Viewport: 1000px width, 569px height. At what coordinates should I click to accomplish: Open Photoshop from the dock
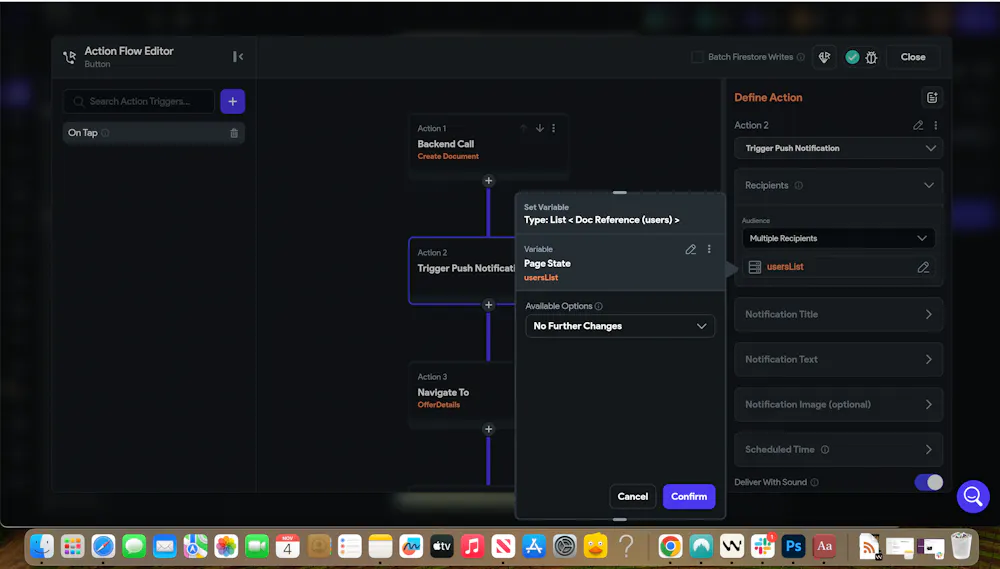(793, 546)
